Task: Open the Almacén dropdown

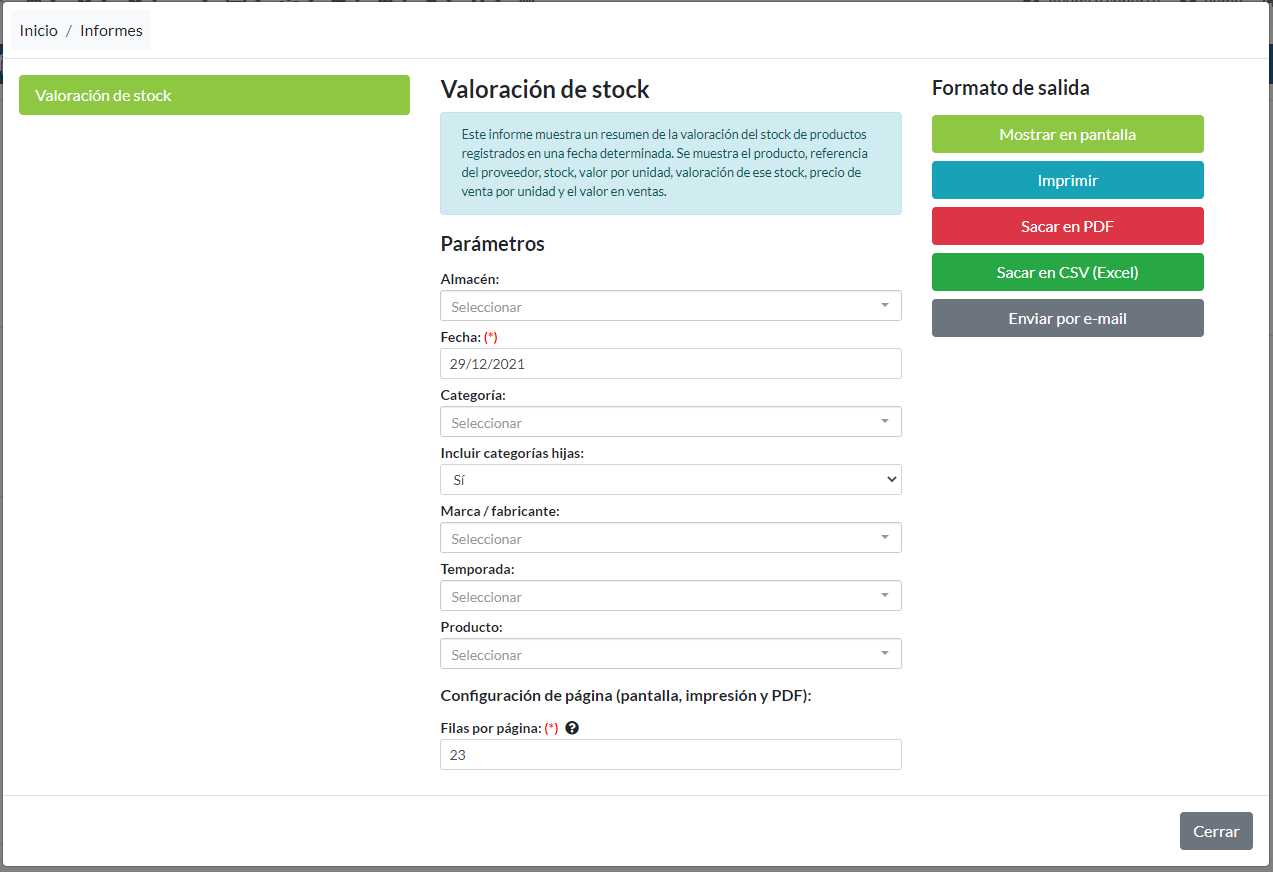Action: [670, 305]
